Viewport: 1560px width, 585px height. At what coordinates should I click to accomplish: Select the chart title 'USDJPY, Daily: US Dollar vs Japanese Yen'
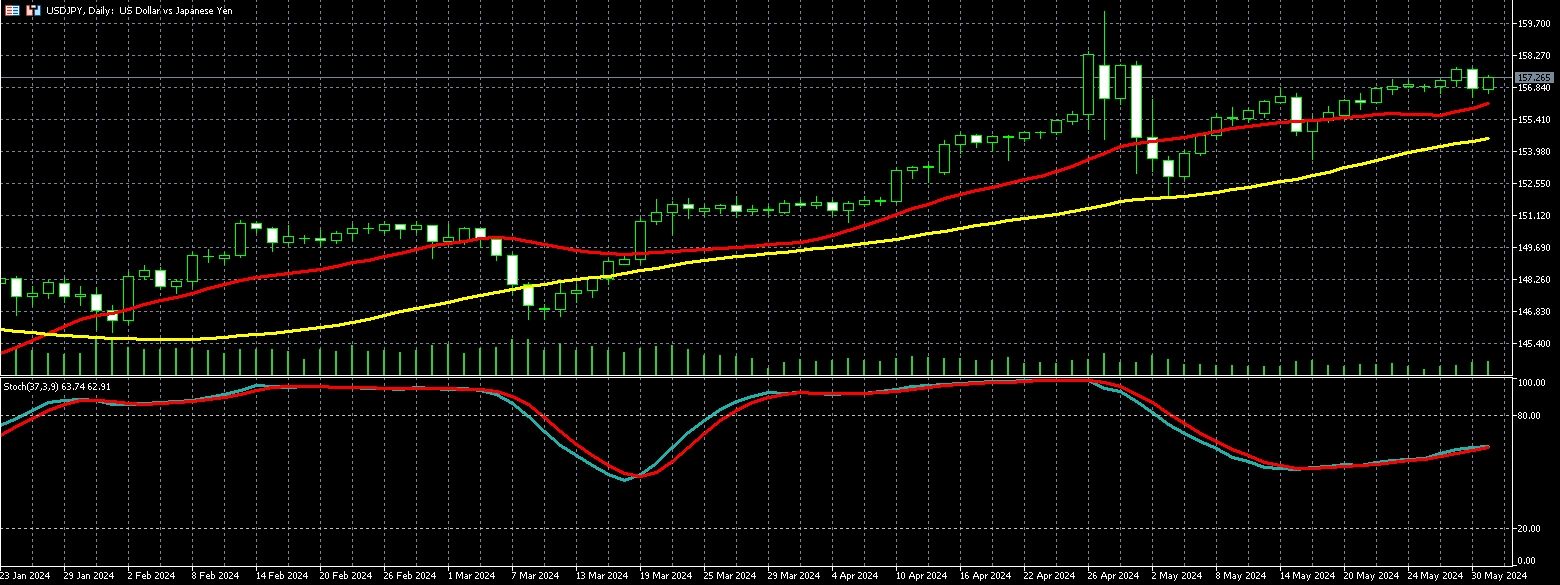point(139,9)
